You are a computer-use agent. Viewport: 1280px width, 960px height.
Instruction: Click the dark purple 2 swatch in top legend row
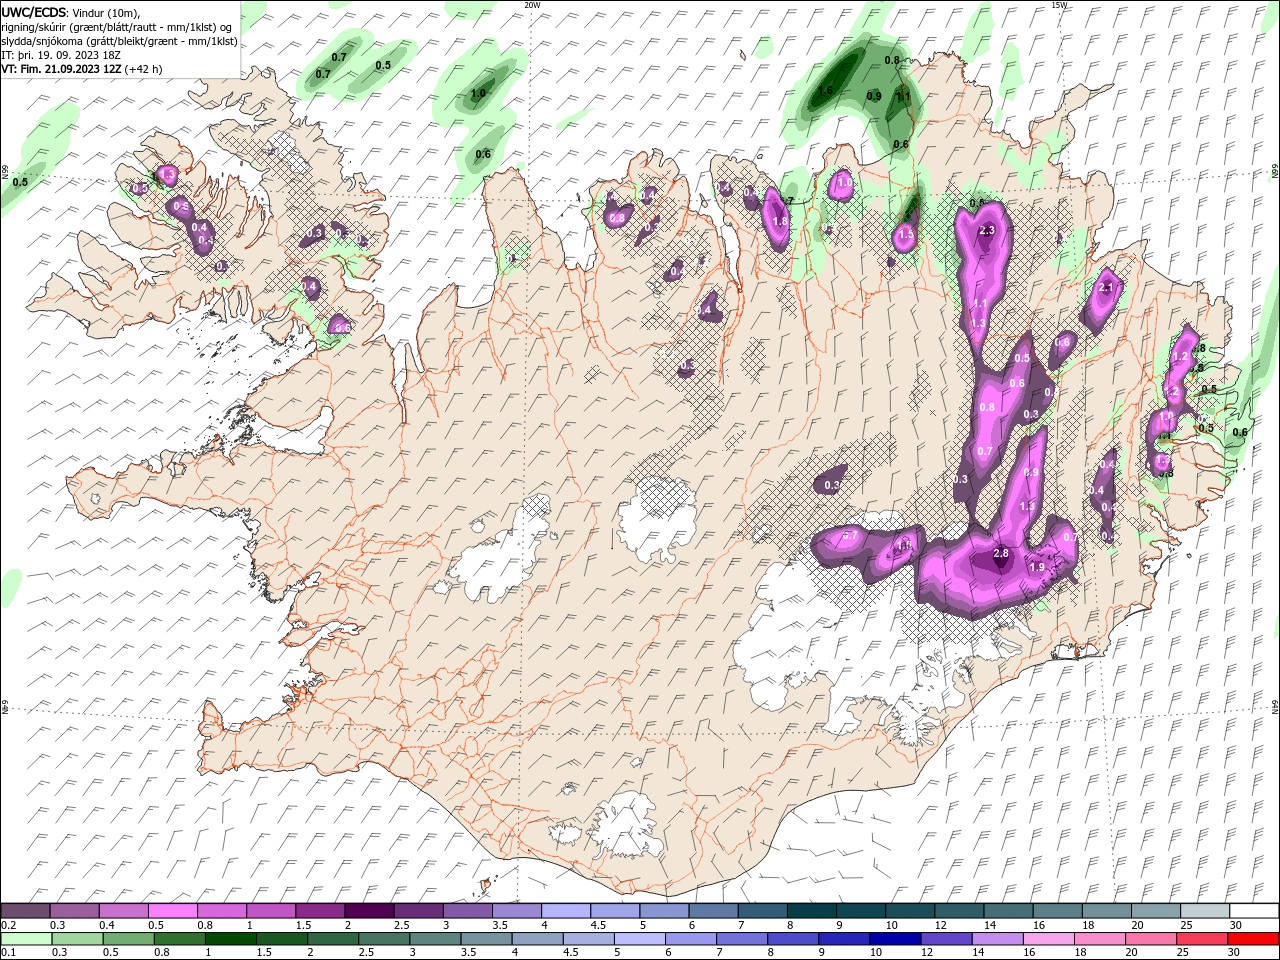(x=368, y=911)
